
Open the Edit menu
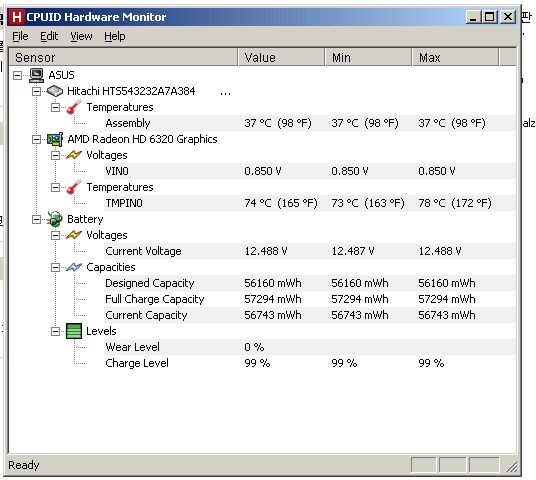[x=49, y=36]
